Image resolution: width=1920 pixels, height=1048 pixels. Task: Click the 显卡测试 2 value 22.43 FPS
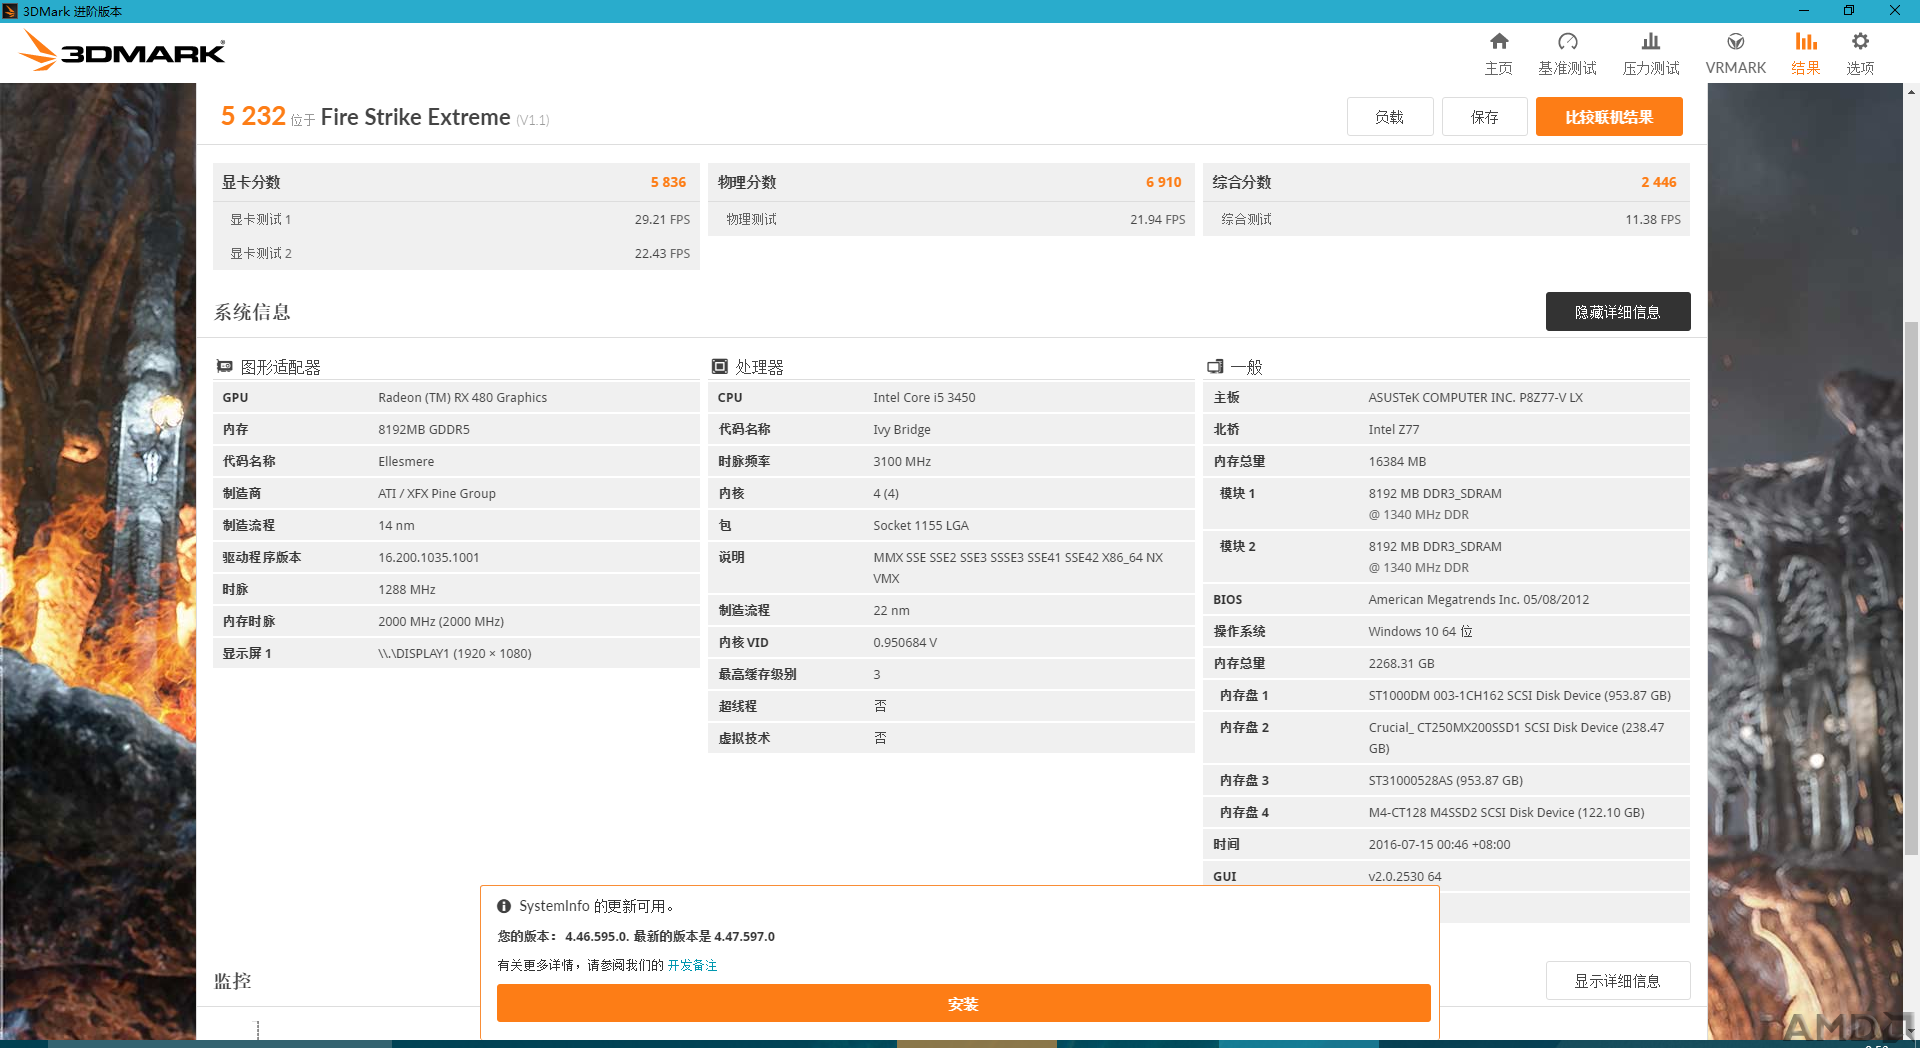pyautogui.click(x=662, y=253)
